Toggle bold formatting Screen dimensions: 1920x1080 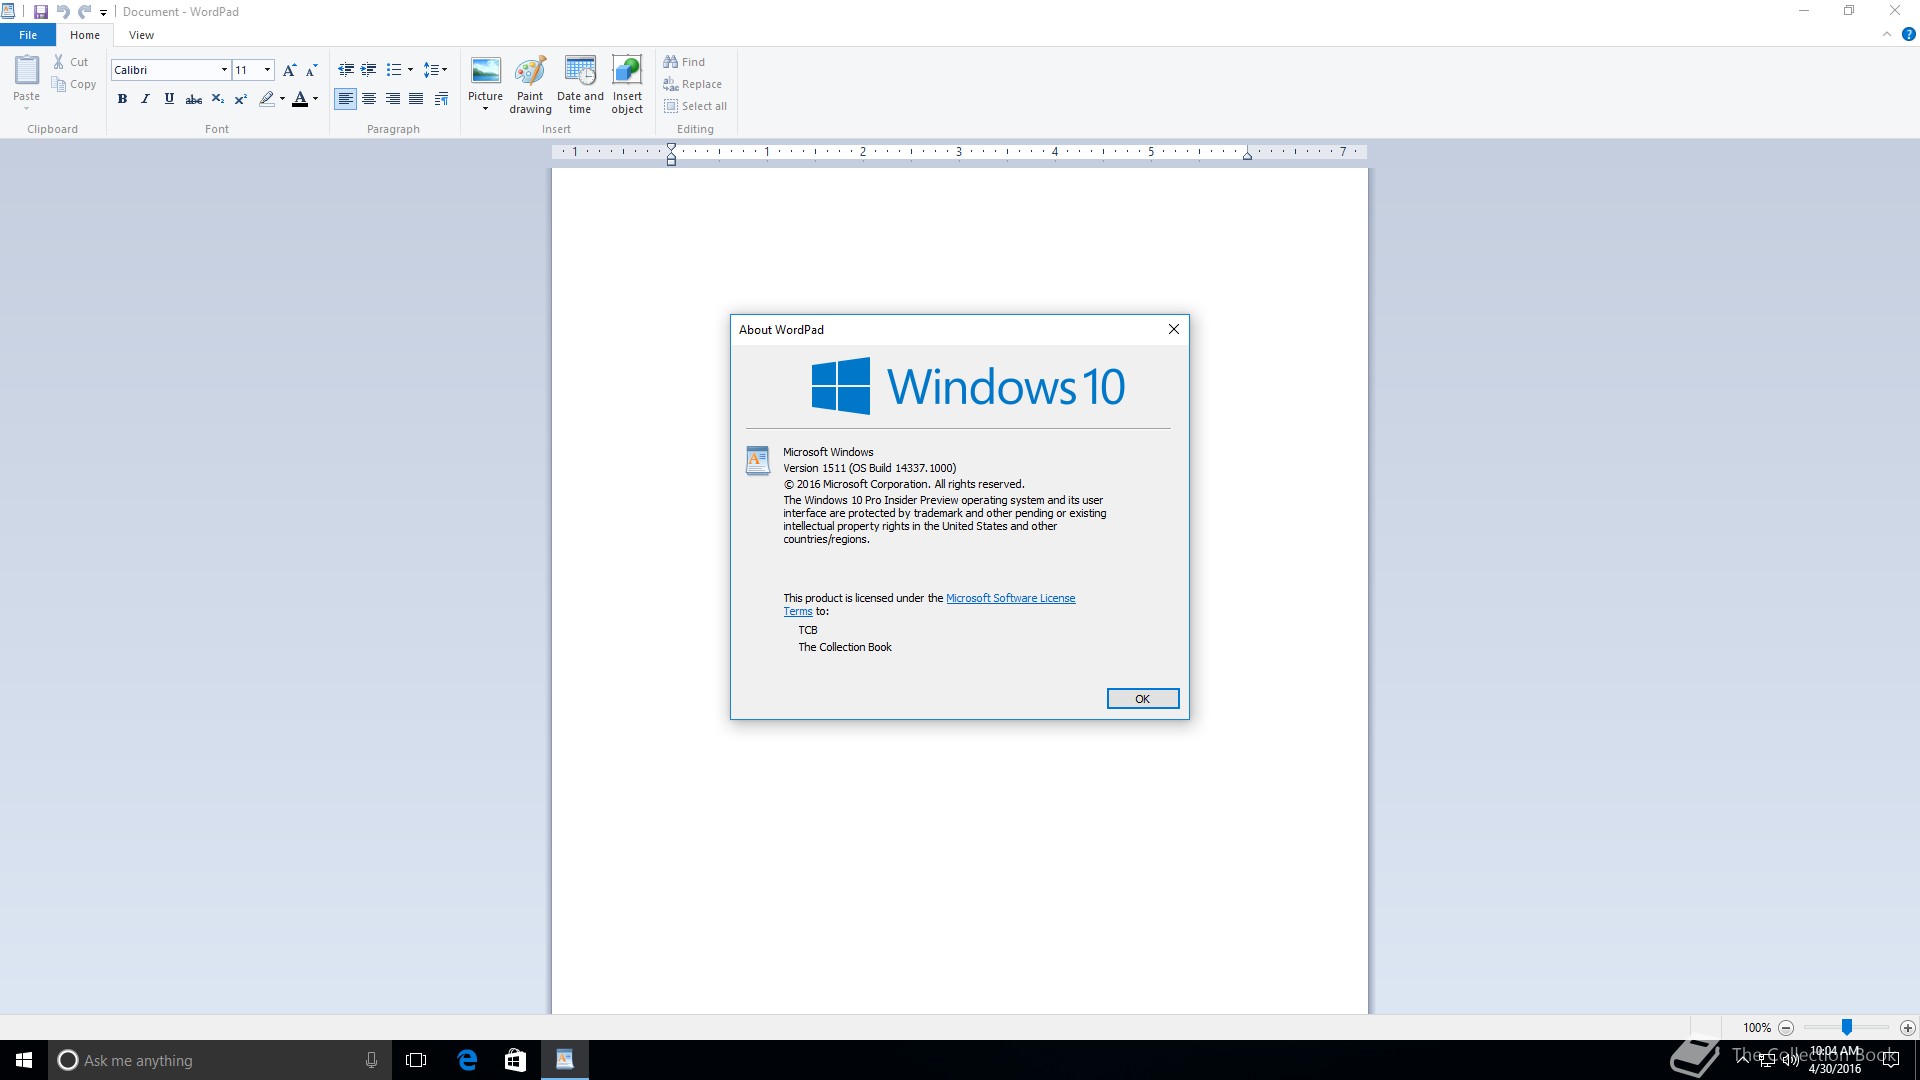pyautogui.click(x=122, y=99)
